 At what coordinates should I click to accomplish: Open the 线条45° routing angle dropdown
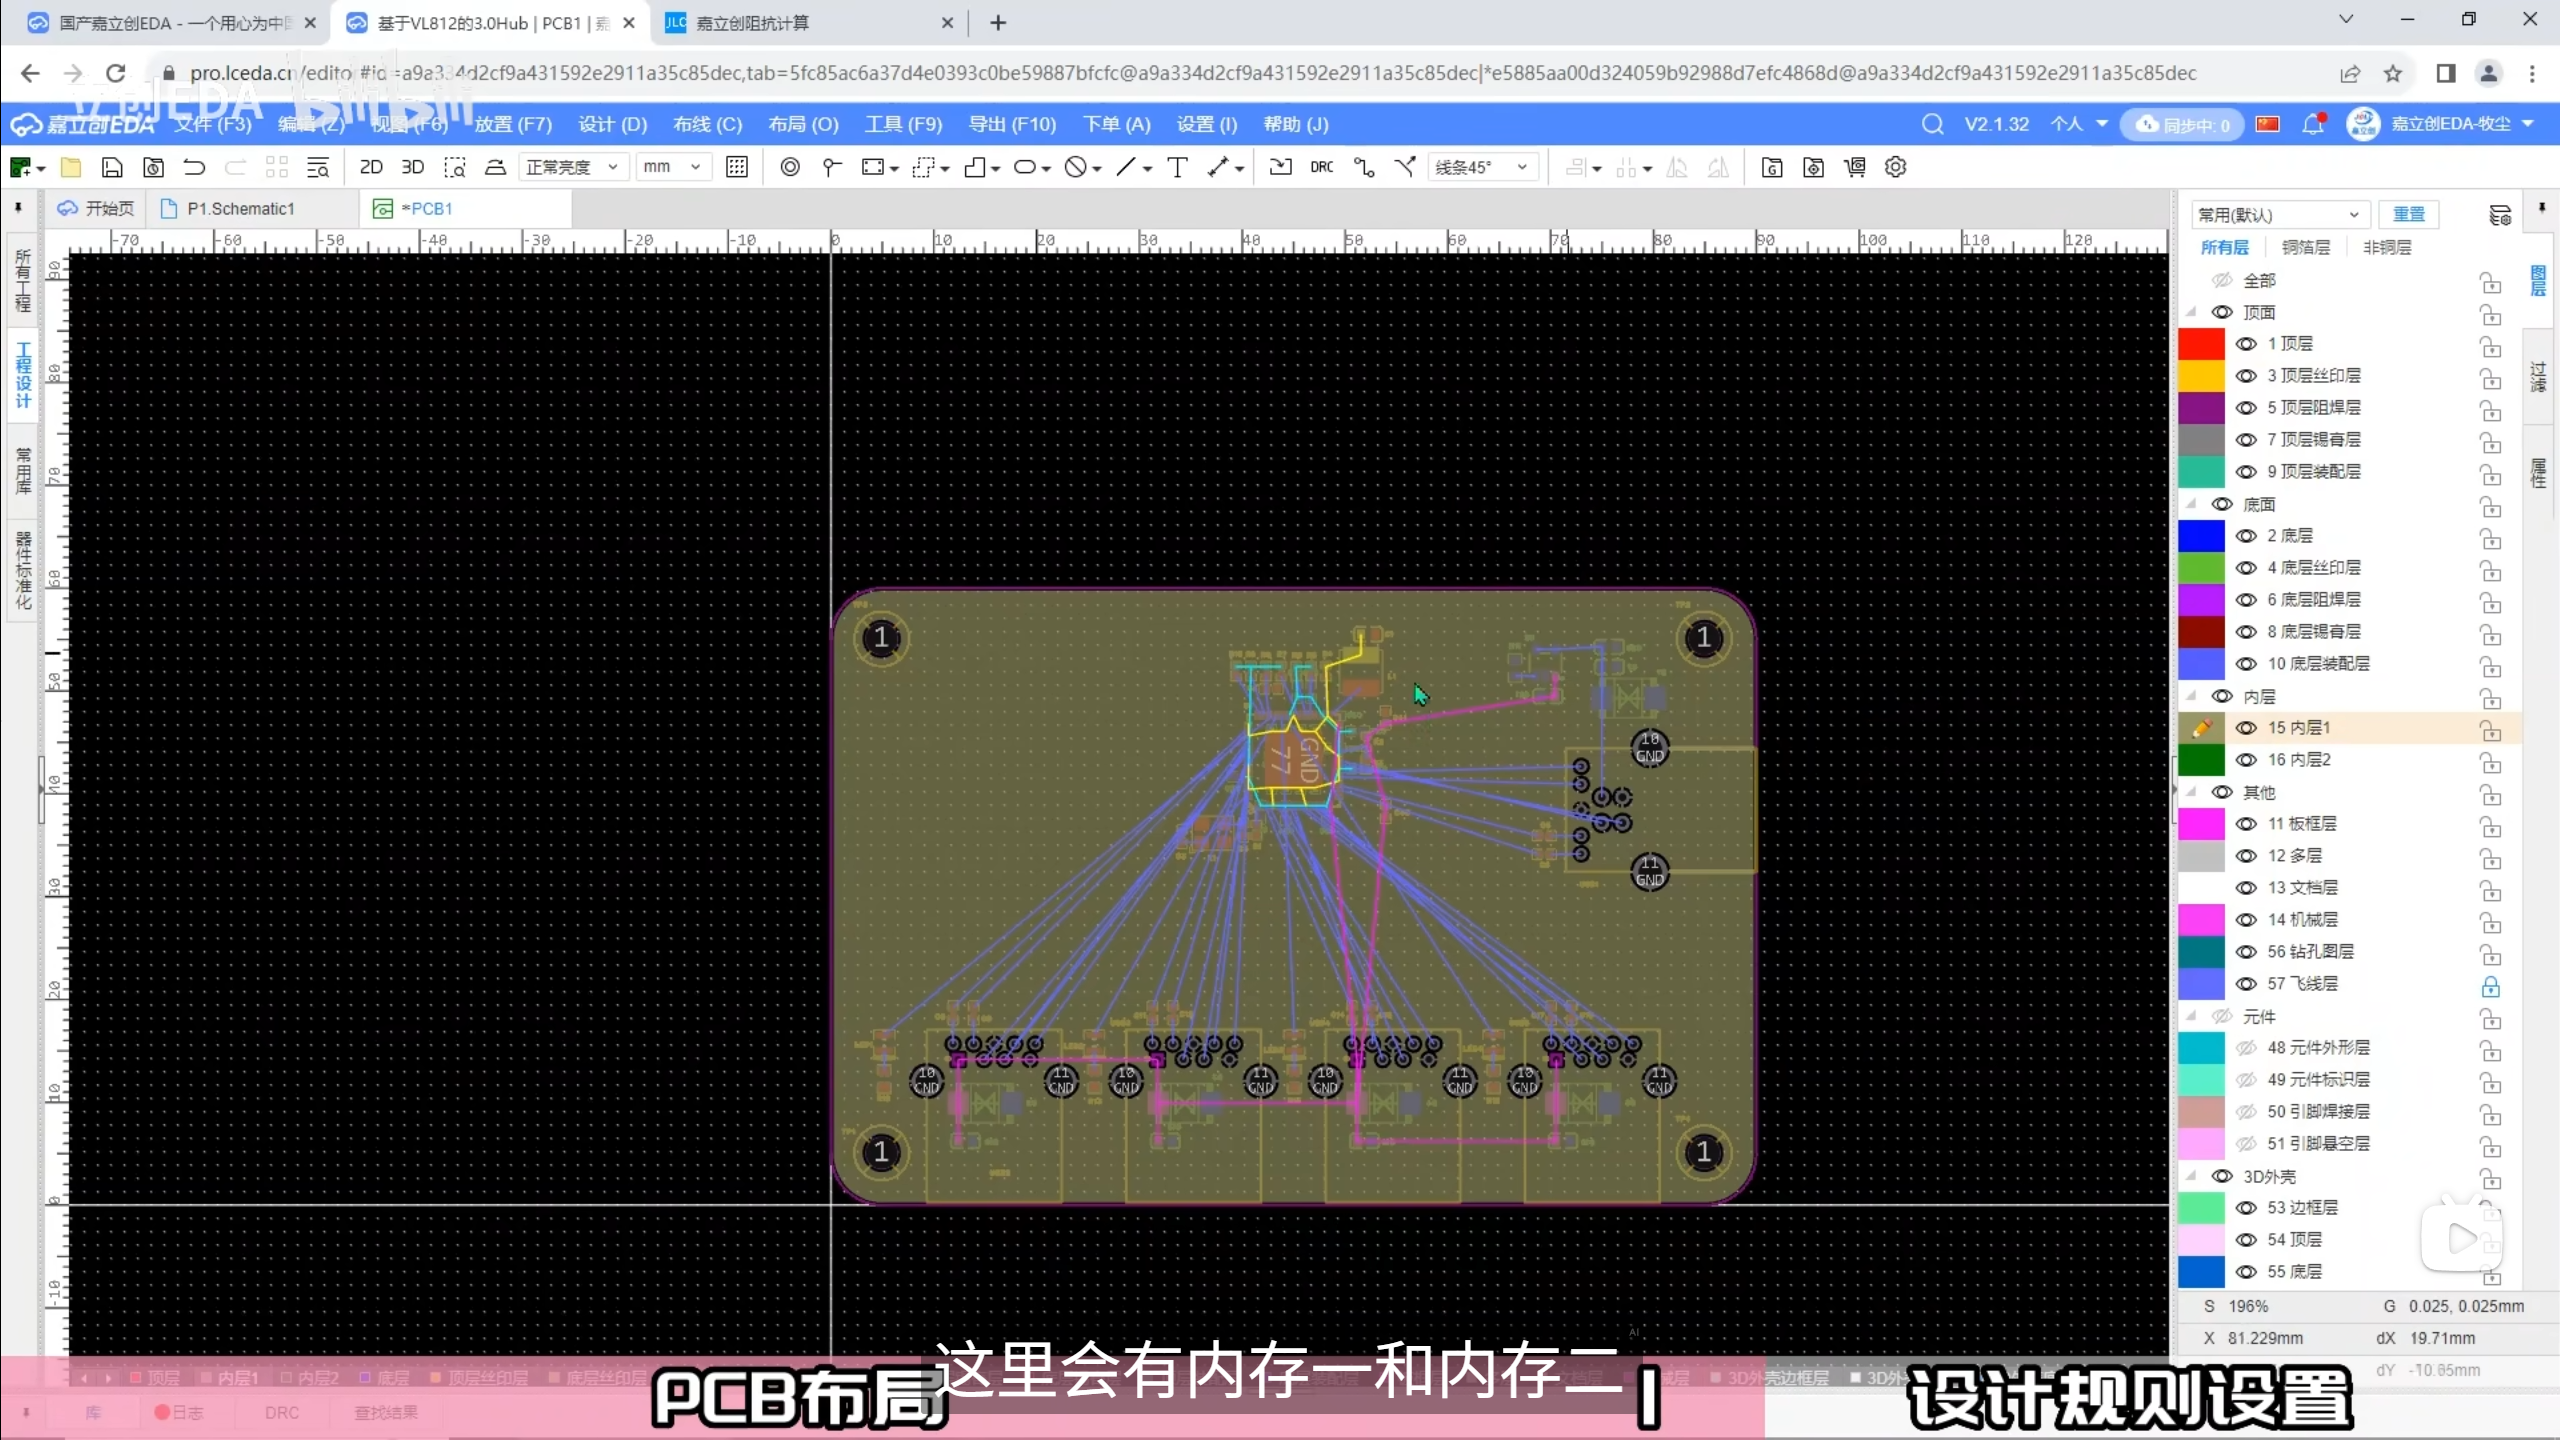click(1481, 167)
